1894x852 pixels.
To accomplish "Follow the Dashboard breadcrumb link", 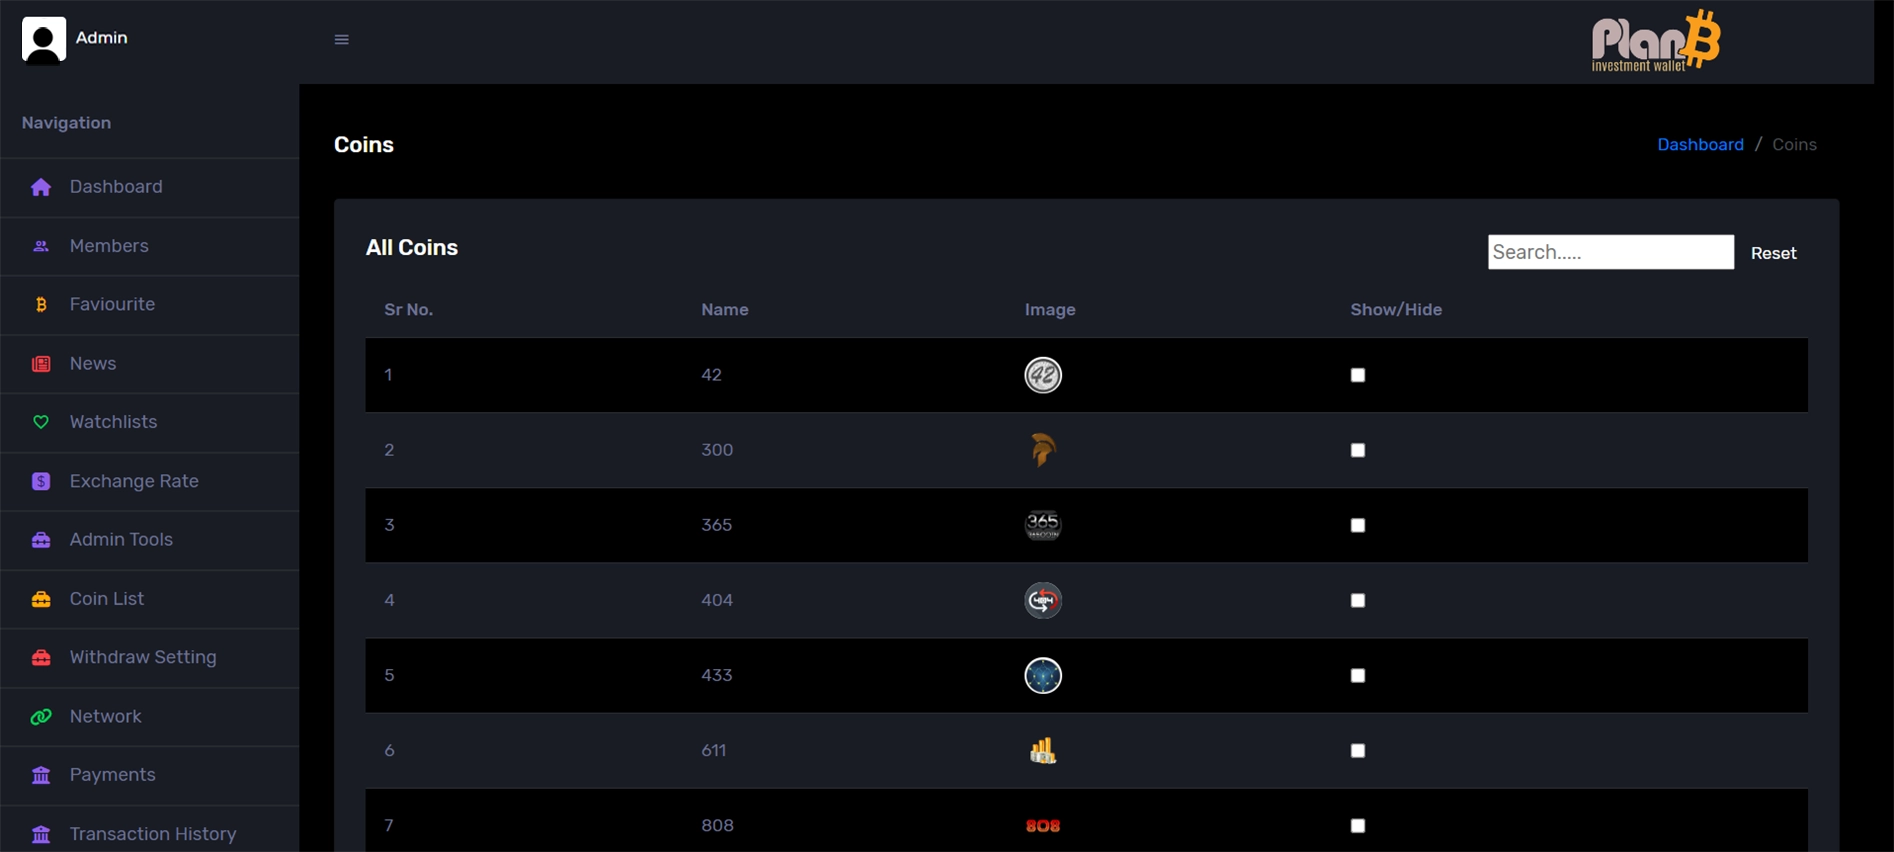I will 1700,144.
